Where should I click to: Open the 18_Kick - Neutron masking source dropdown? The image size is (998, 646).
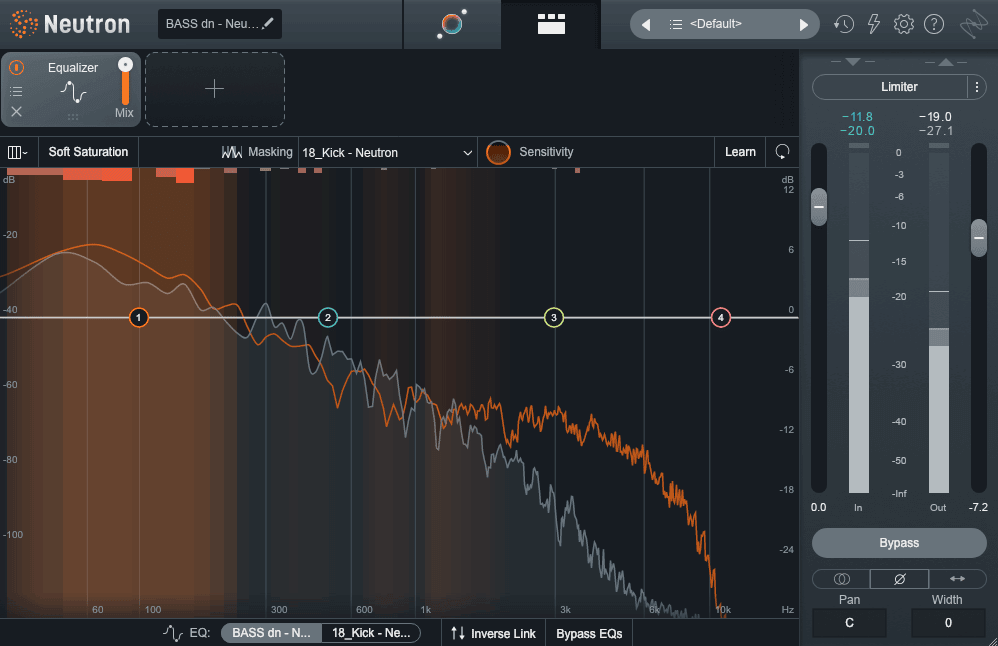coord(387,153)
